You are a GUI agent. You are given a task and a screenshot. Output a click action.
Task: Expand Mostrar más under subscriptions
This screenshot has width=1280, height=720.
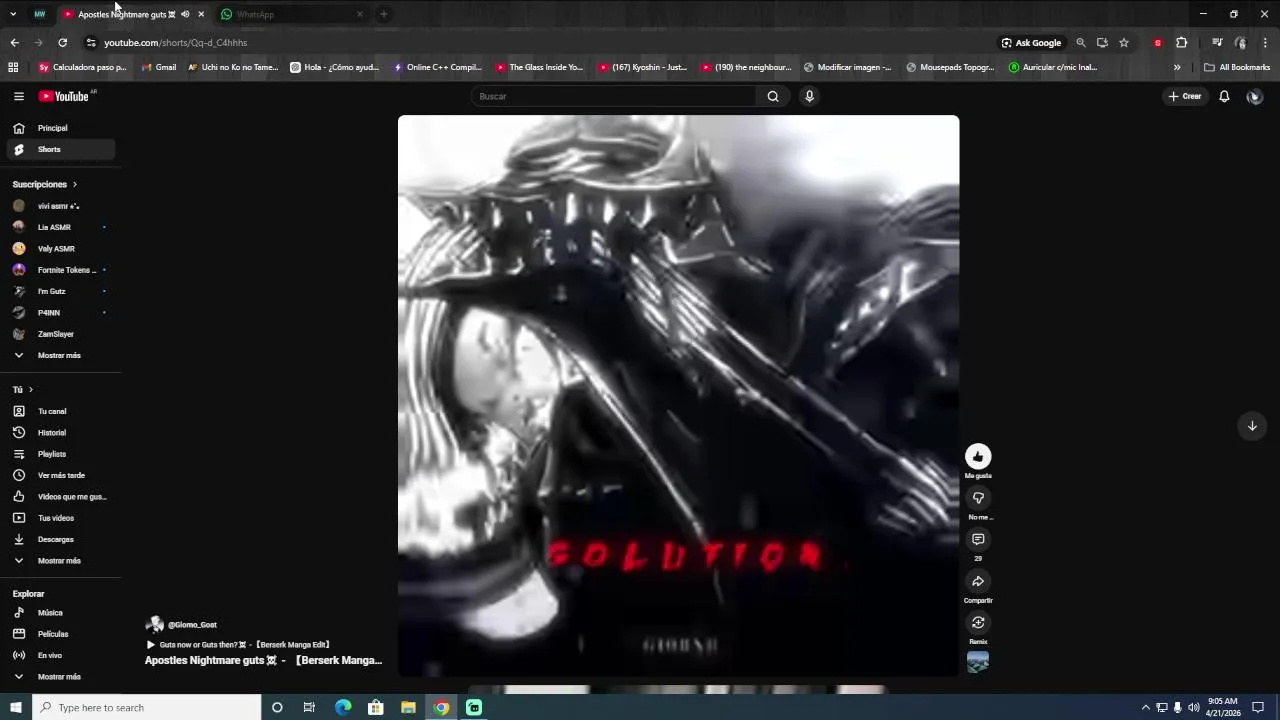pyautogui.click(x=61, y=355)
